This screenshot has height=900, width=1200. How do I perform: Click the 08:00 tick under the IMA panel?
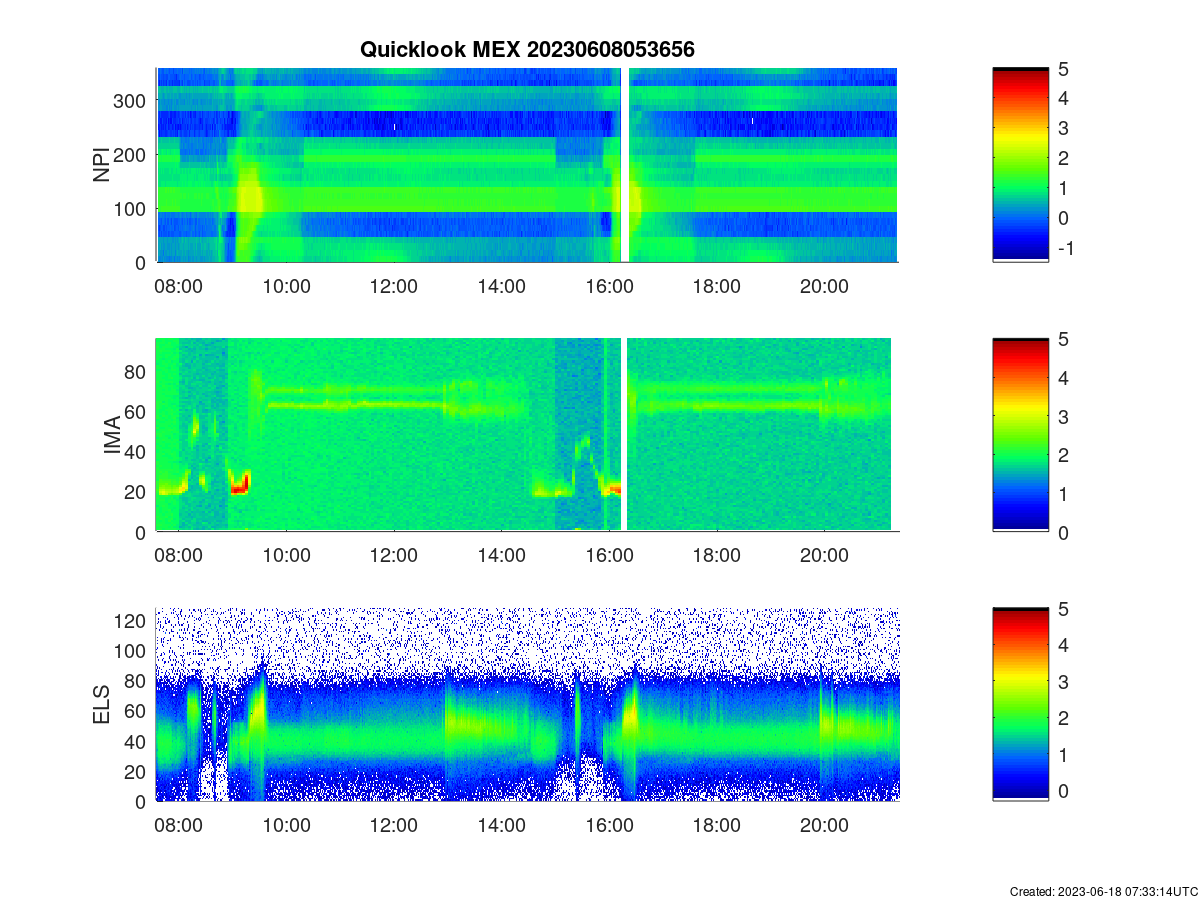[x=179, y=556]
